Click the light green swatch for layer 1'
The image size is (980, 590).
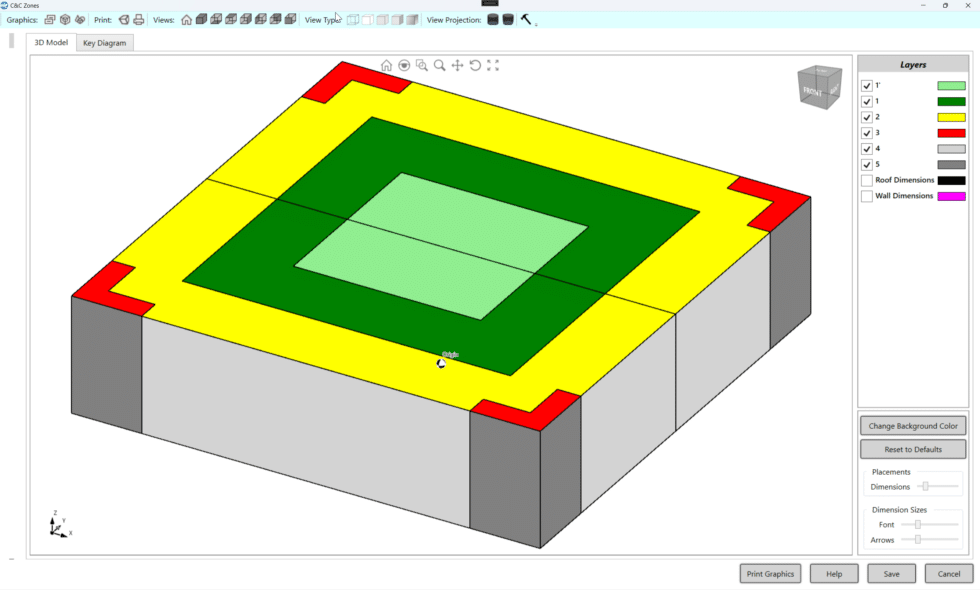(x=951, y=86)
